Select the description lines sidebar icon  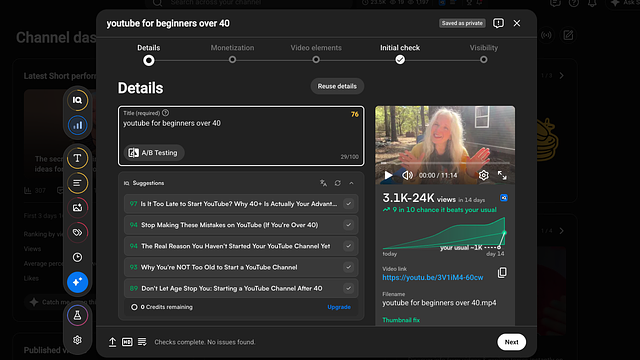[77, 183]
